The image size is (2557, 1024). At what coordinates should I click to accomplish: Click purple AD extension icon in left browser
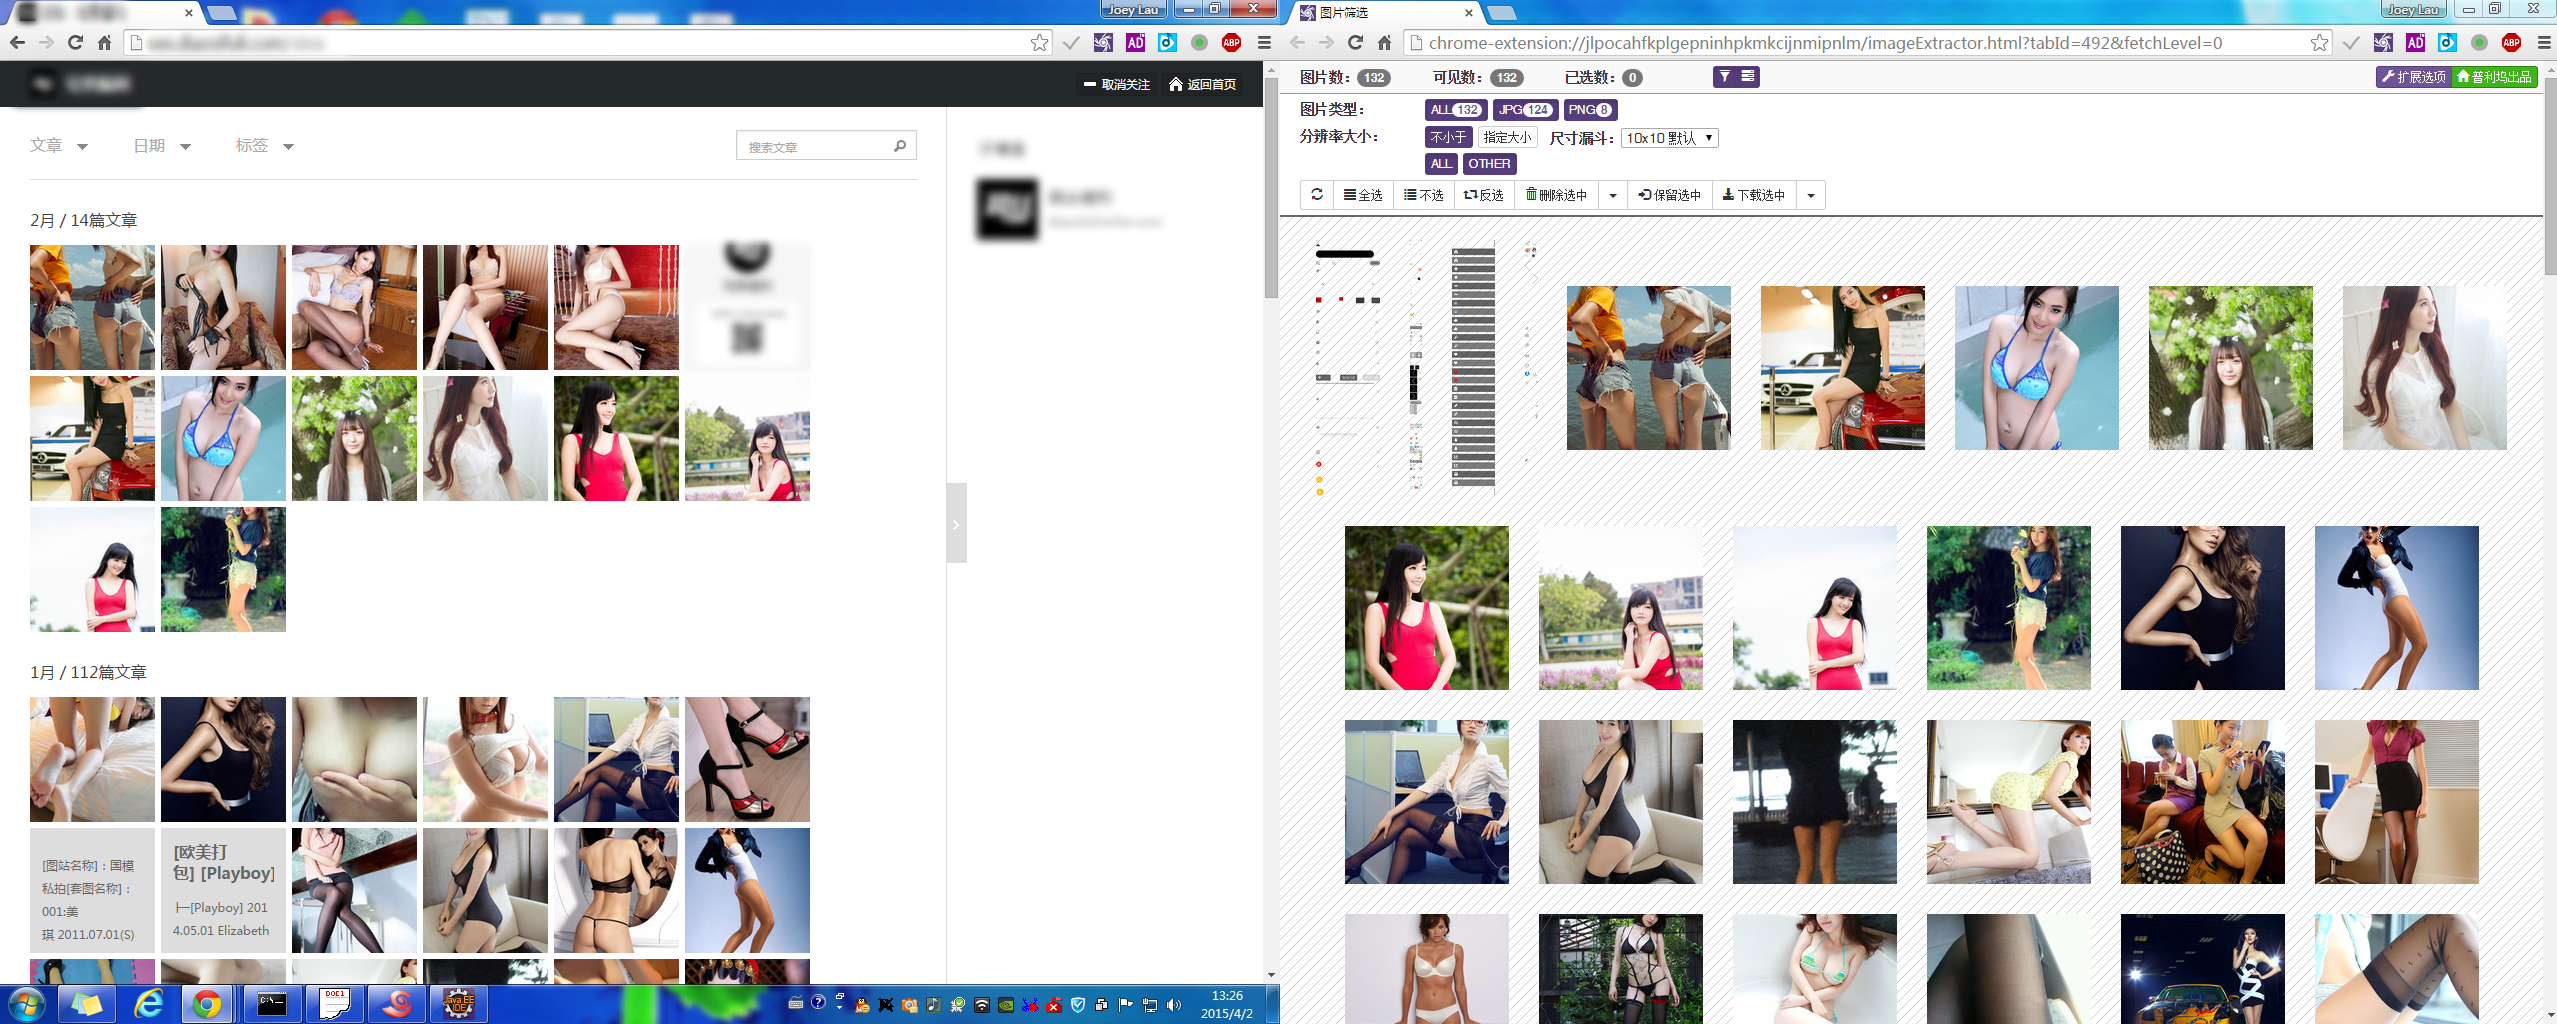[x=1135, y=43]
